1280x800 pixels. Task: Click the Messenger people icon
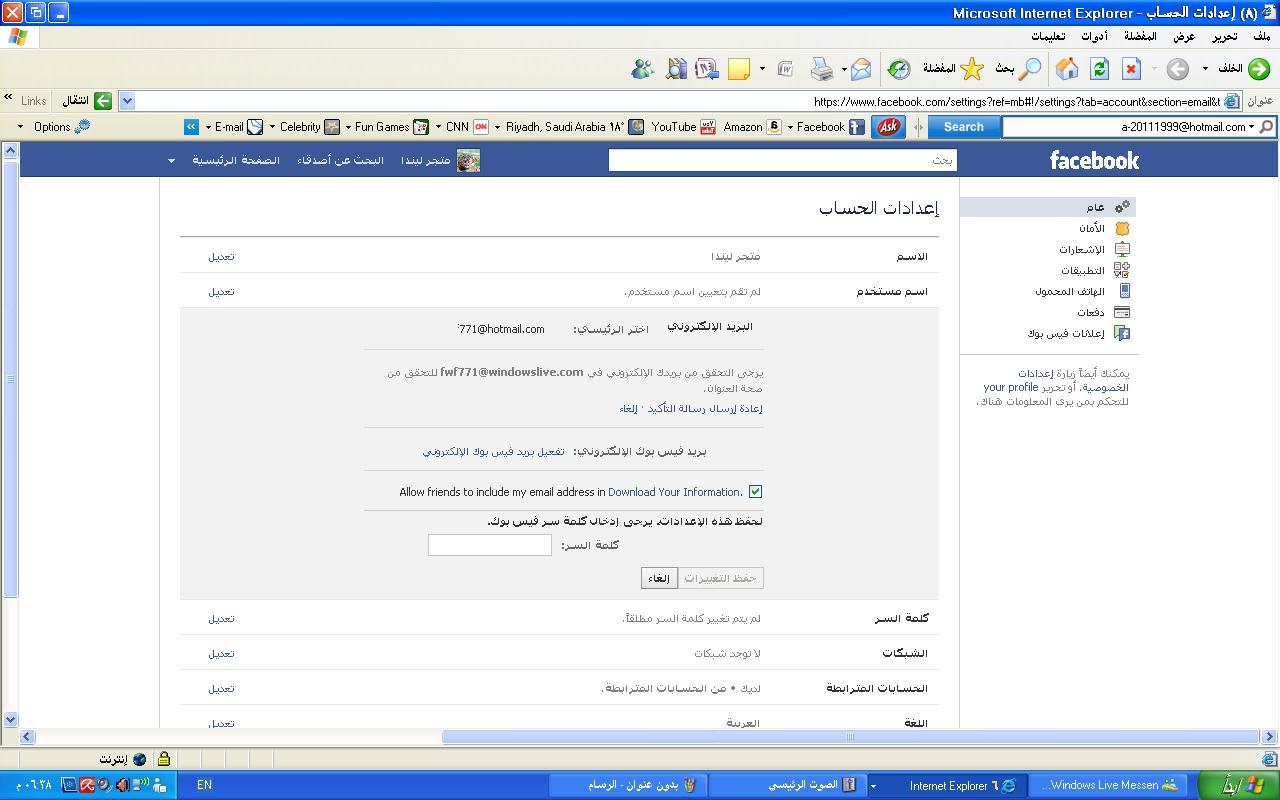point(643,69)
